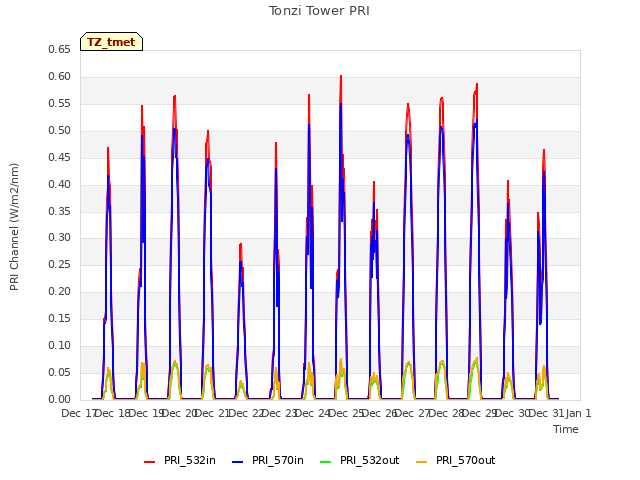Click the 0.00 y-axis tick label
The image size is (640, 480).
point(60,399)
